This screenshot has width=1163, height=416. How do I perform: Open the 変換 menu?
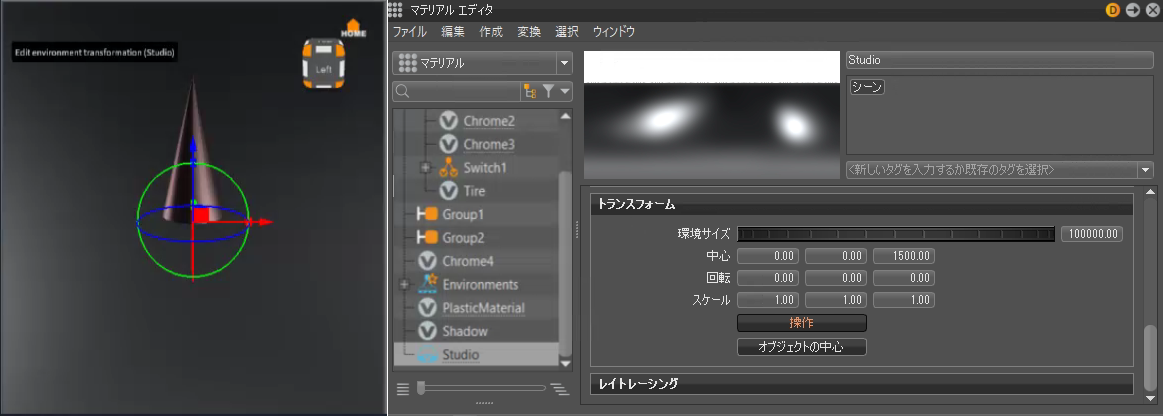[x=529, y=32]
